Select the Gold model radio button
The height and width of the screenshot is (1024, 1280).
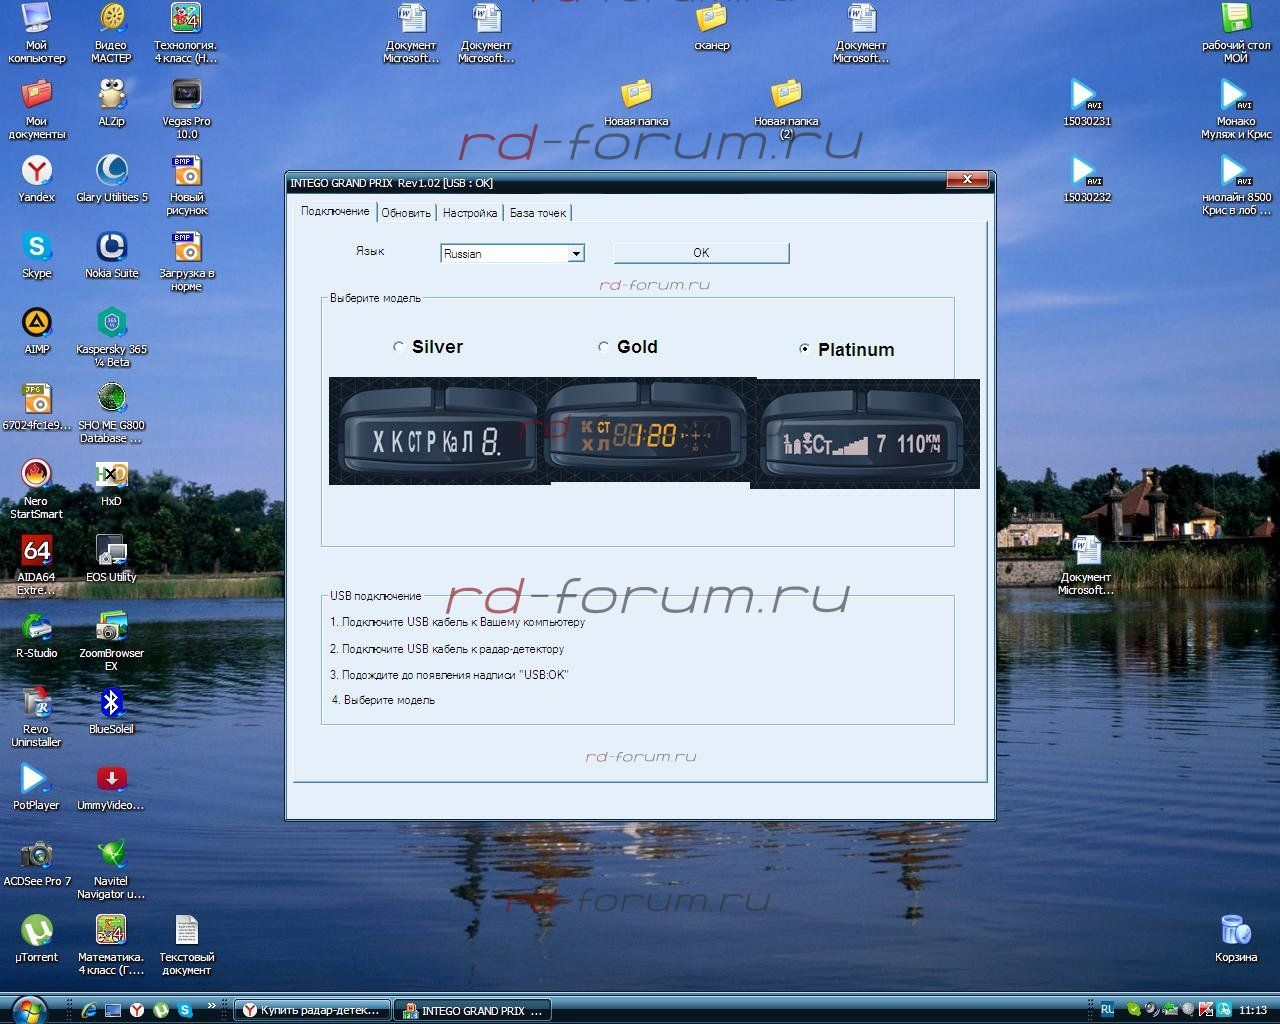603,347
